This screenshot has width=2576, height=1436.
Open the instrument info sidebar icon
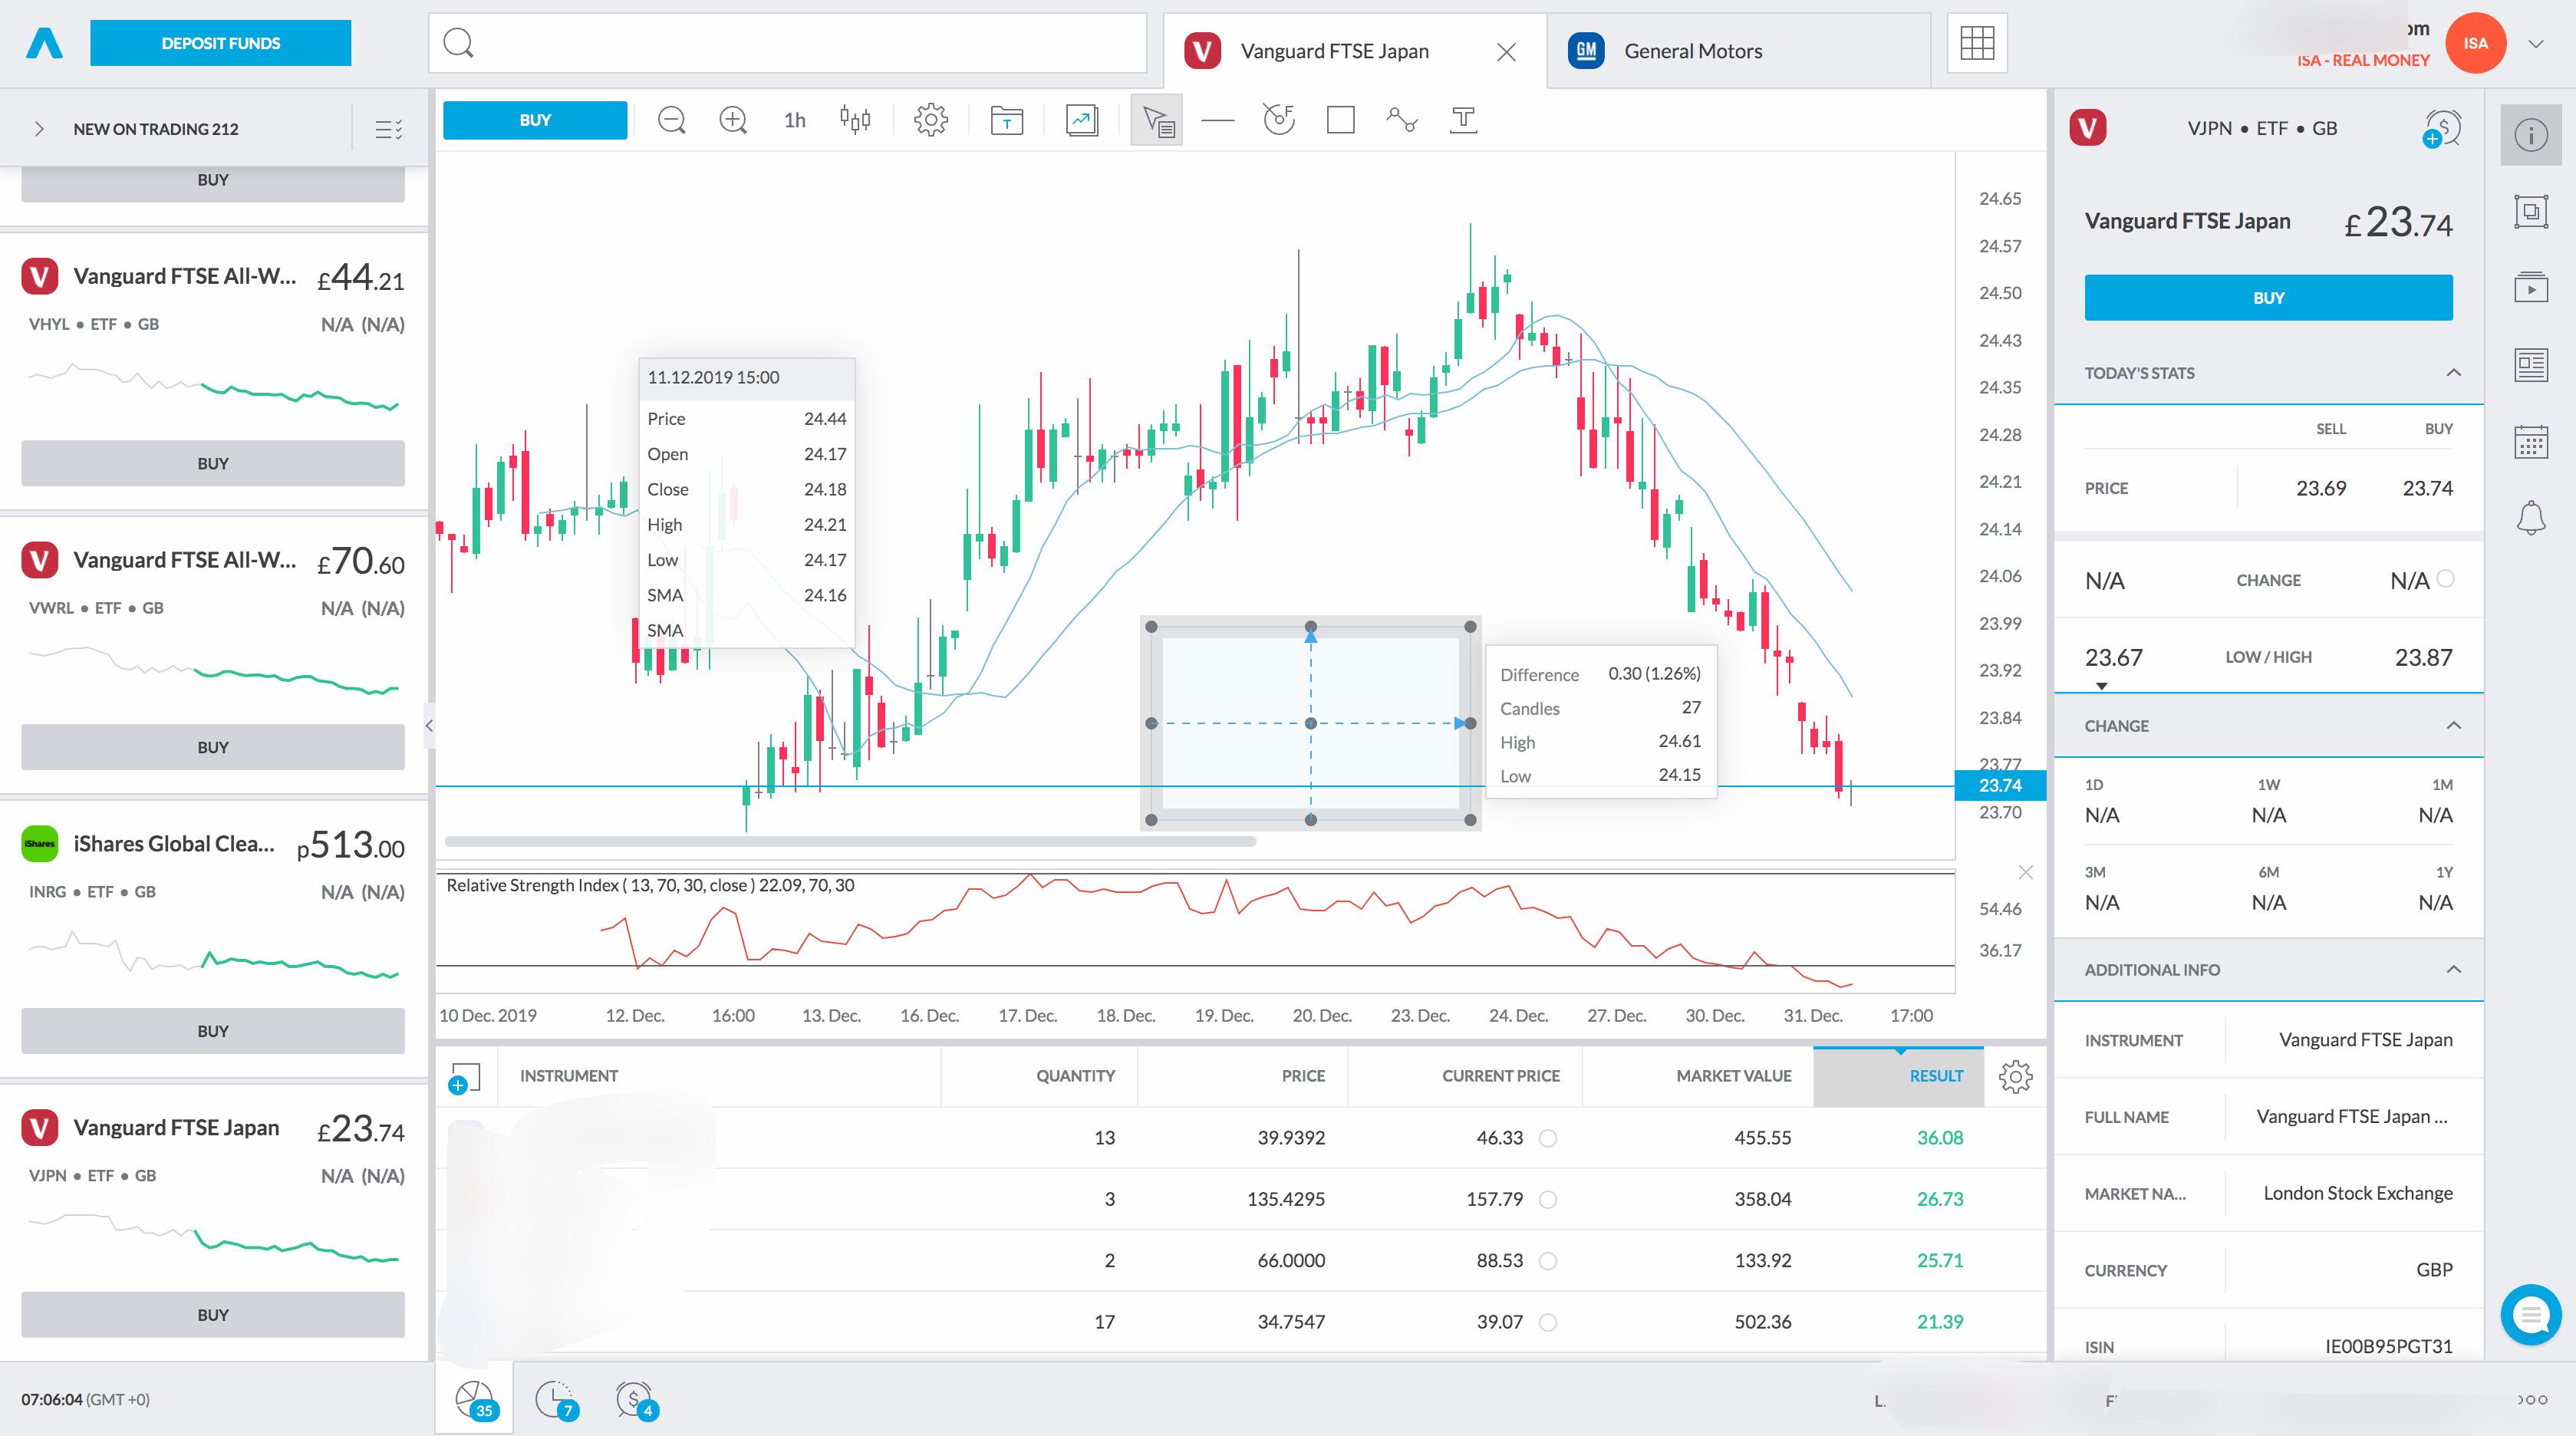point(2531,134)
